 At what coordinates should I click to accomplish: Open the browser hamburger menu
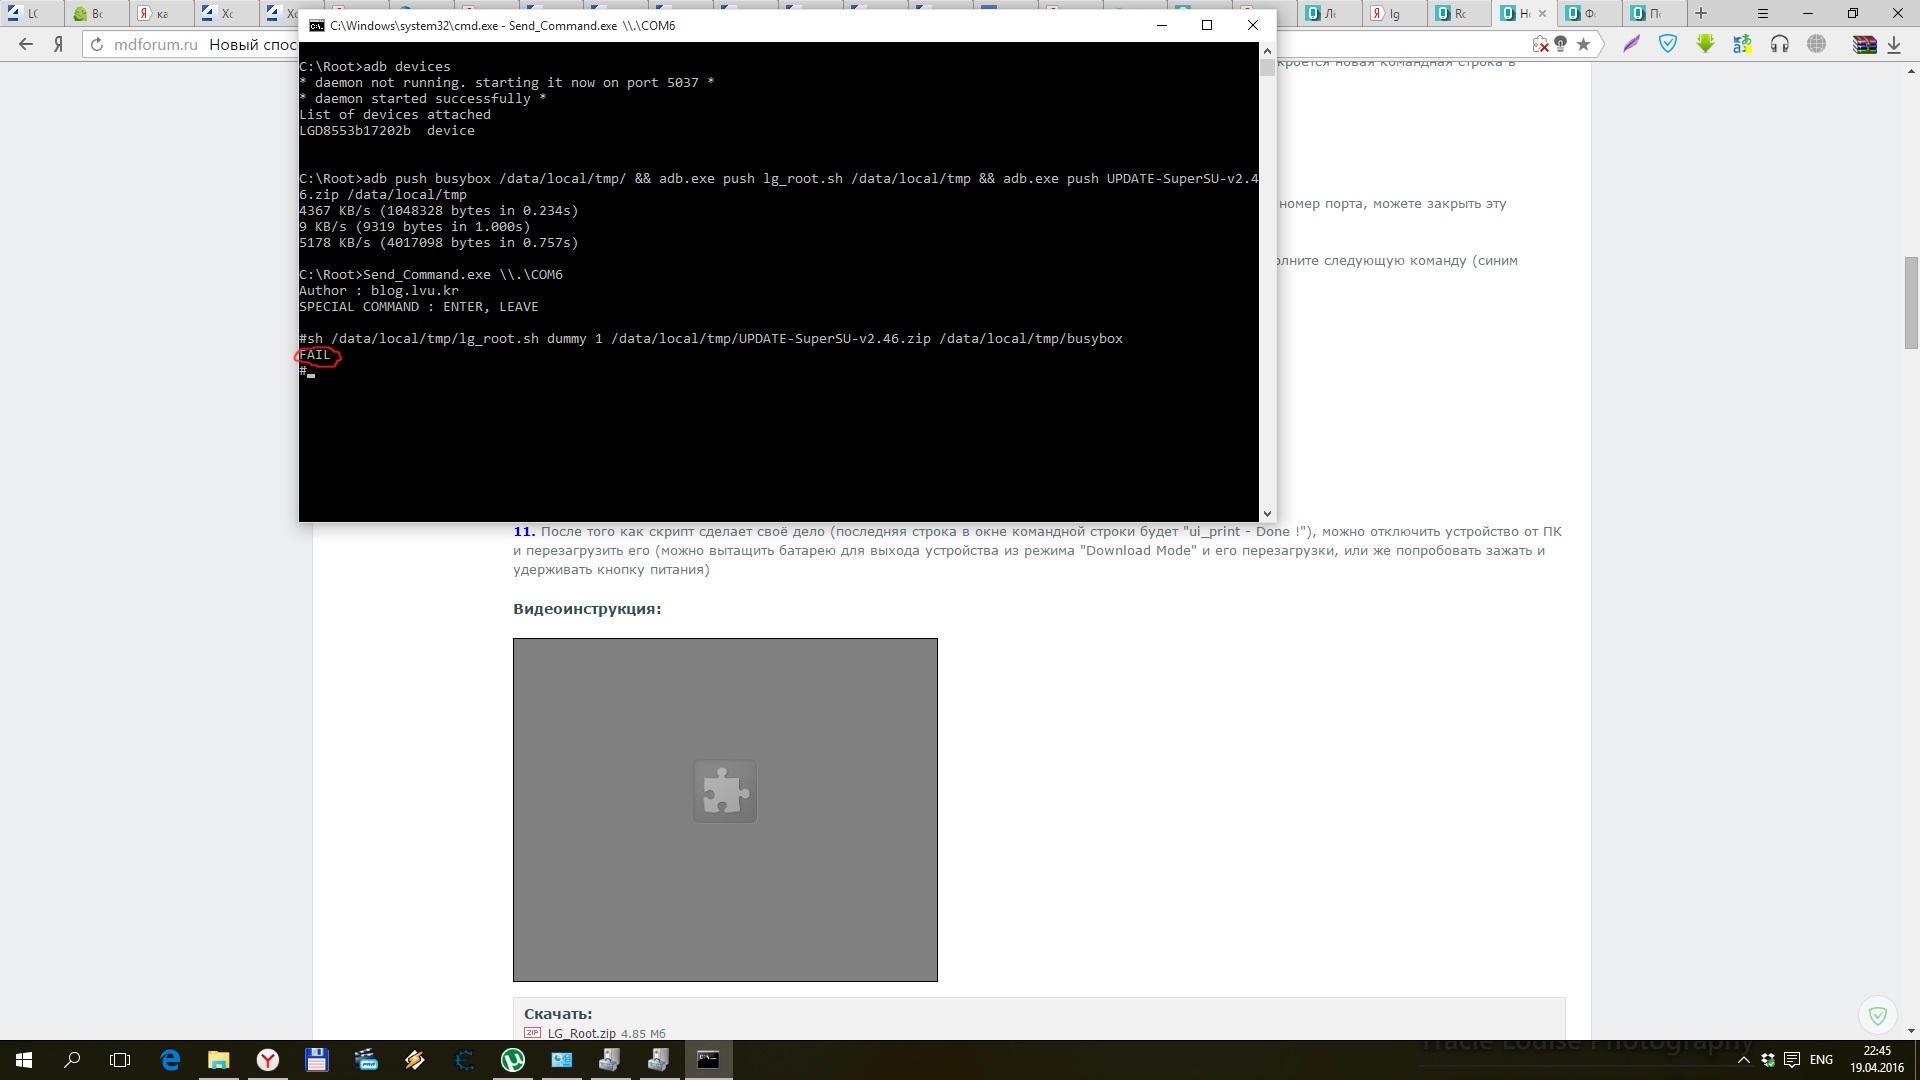pyautogui.click(x=1763, y=13)
